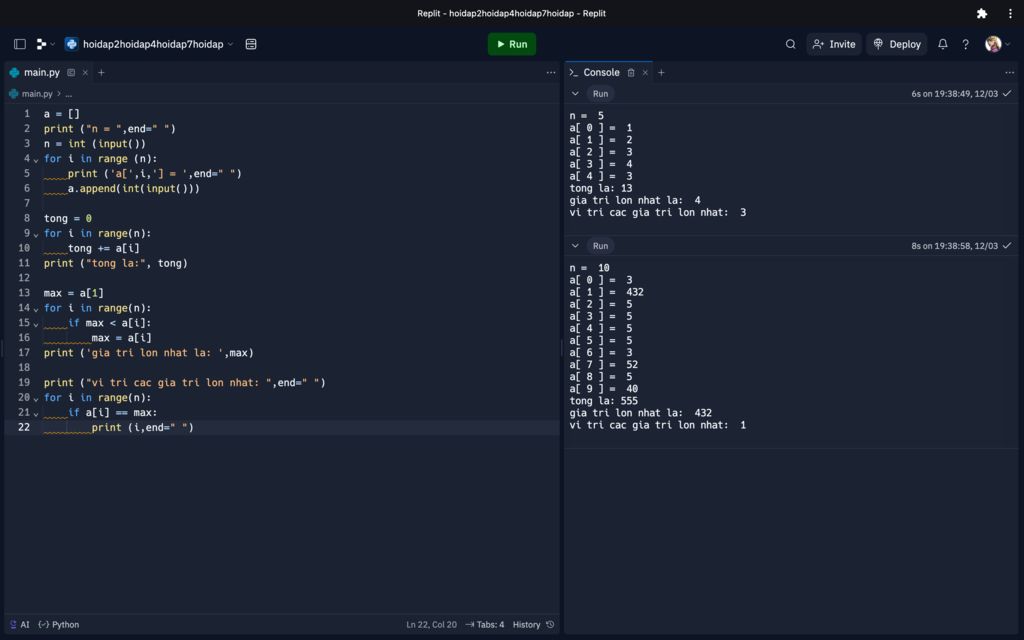1024x640 pixels.
Task: Click the Deploy button
Action: coord(896,44)
